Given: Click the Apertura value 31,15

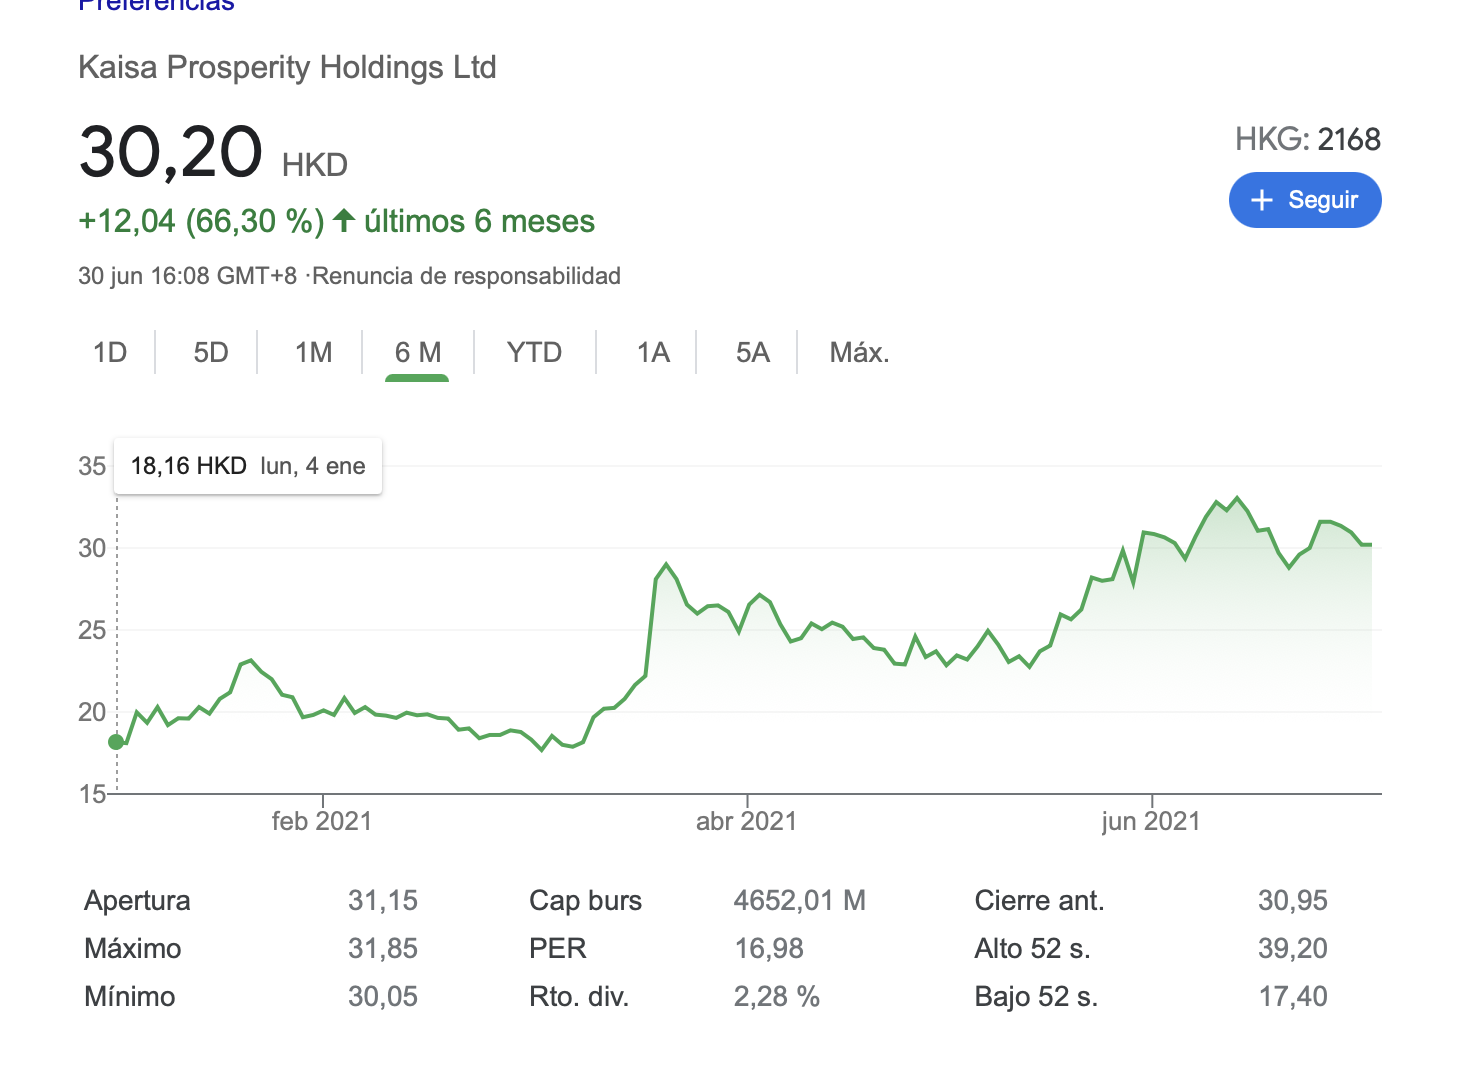Looking at the screenshot, I should pos(383,901).
